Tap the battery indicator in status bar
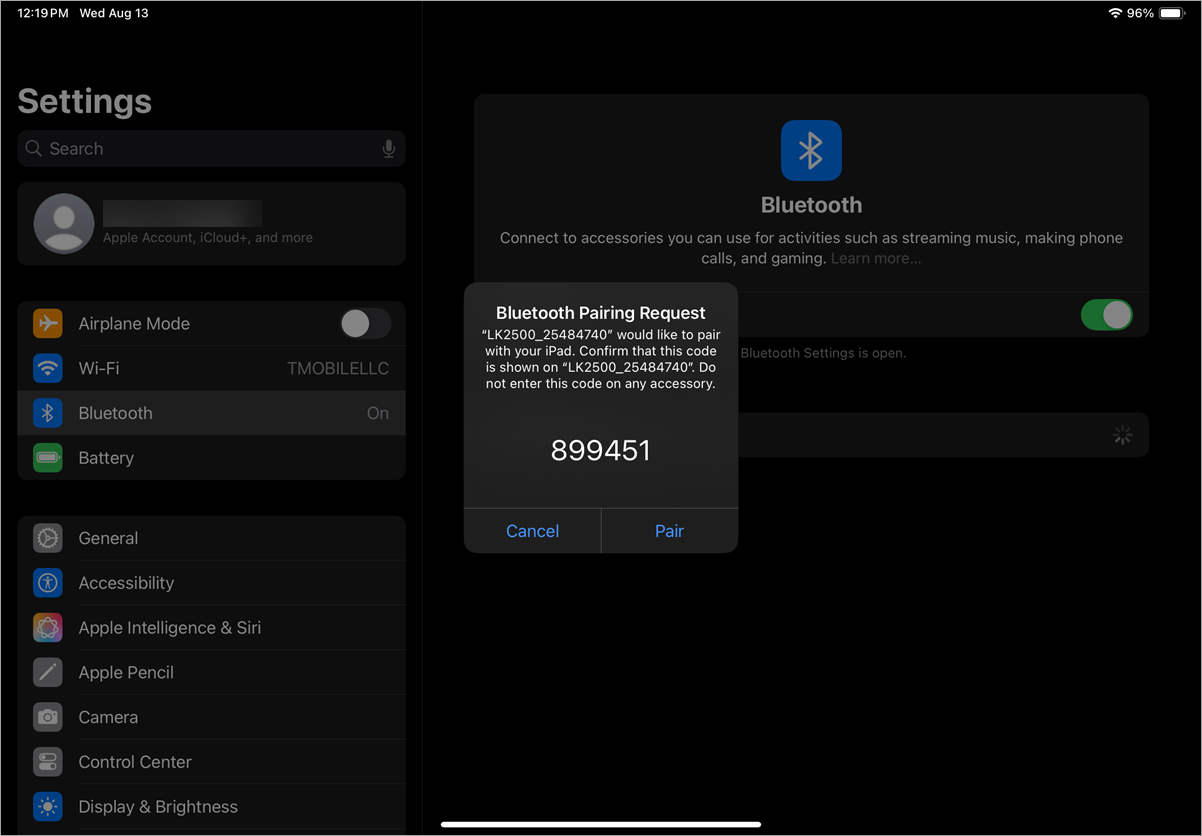Viewport: 1202px width, 836px height. click(1172, 13)
